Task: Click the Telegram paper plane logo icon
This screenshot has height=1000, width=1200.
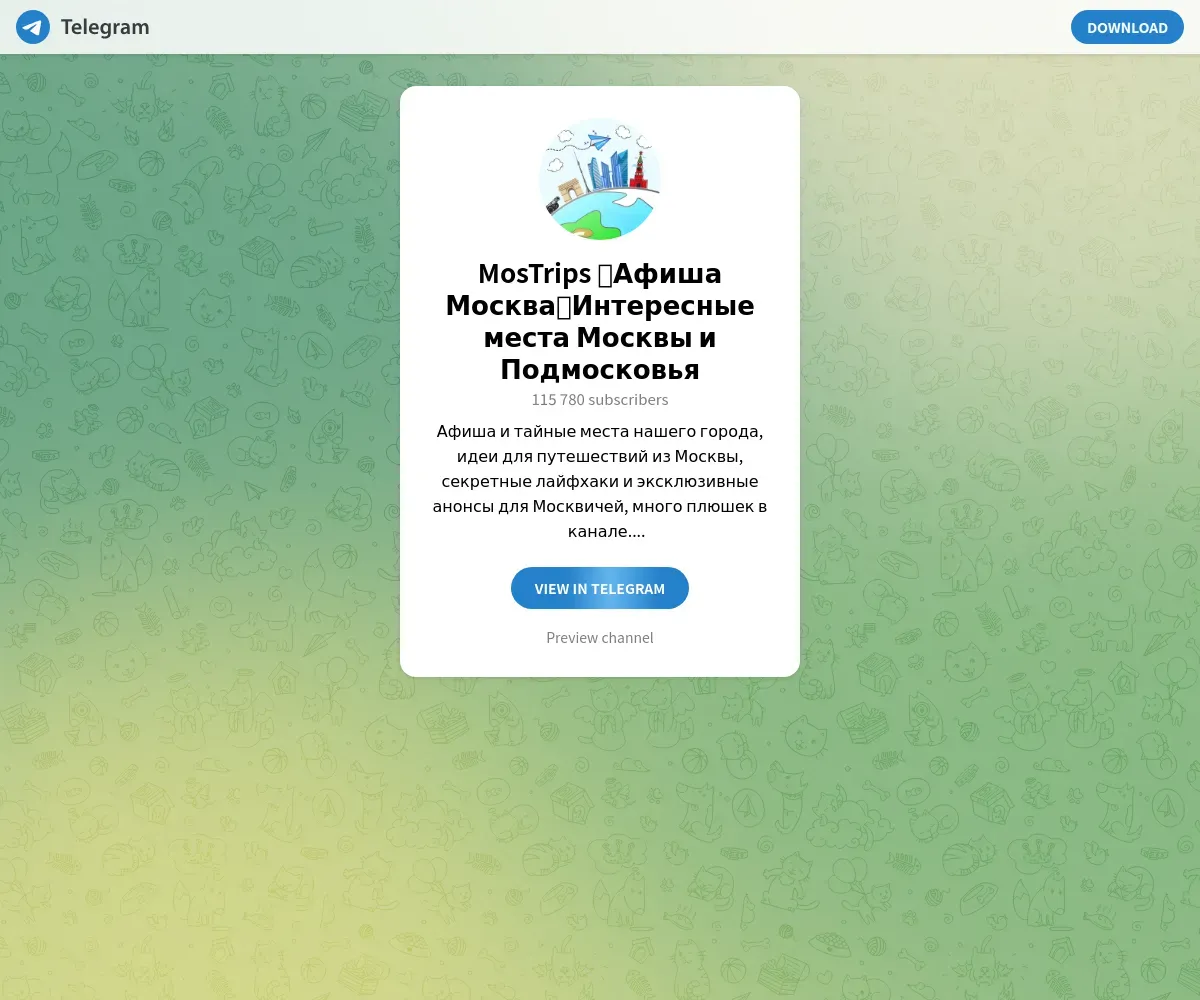Action: click(x=33, y=27)
